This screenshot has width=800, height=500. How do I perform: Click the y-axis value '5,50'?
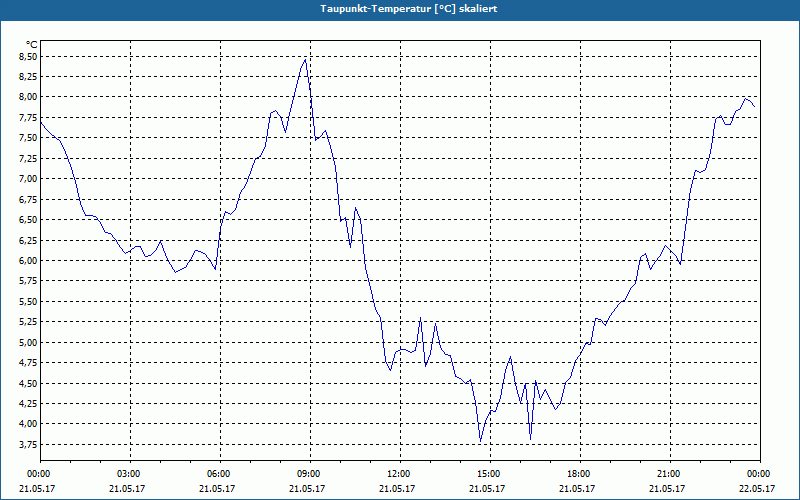click(x=29, y=302)
